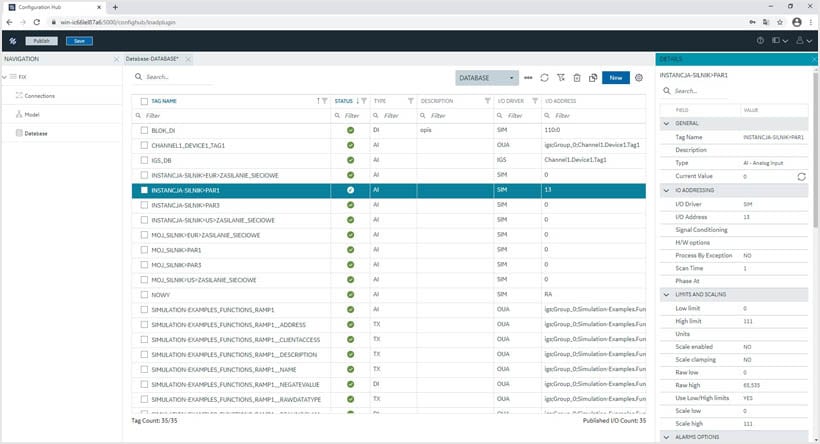Click the New tag button
The height and width of the screenshot is (444, 820).
[616, 78]
